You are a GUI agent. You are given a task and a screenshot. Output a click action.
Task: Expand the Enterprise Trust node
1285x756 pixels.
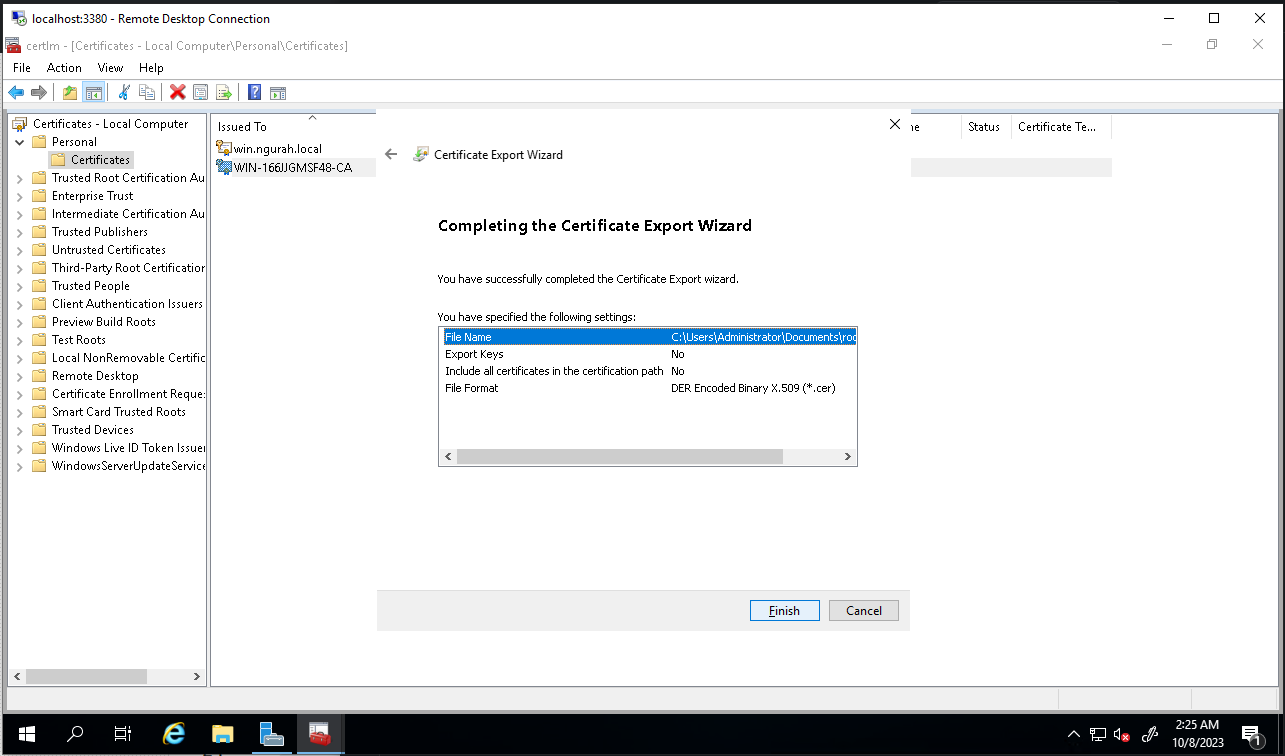(20, 196)
